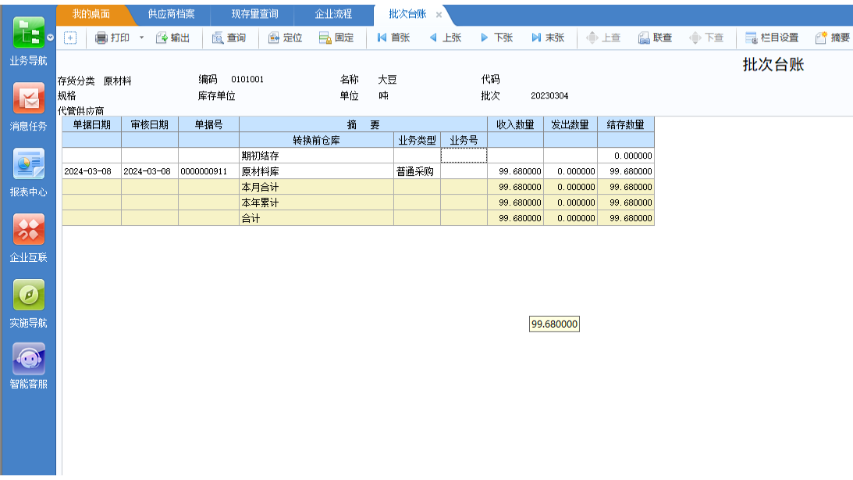The height and width of the screenshot is (480, 853).
Task: Open 栏目设置 column settings
Action: click(x=772, y=38)
